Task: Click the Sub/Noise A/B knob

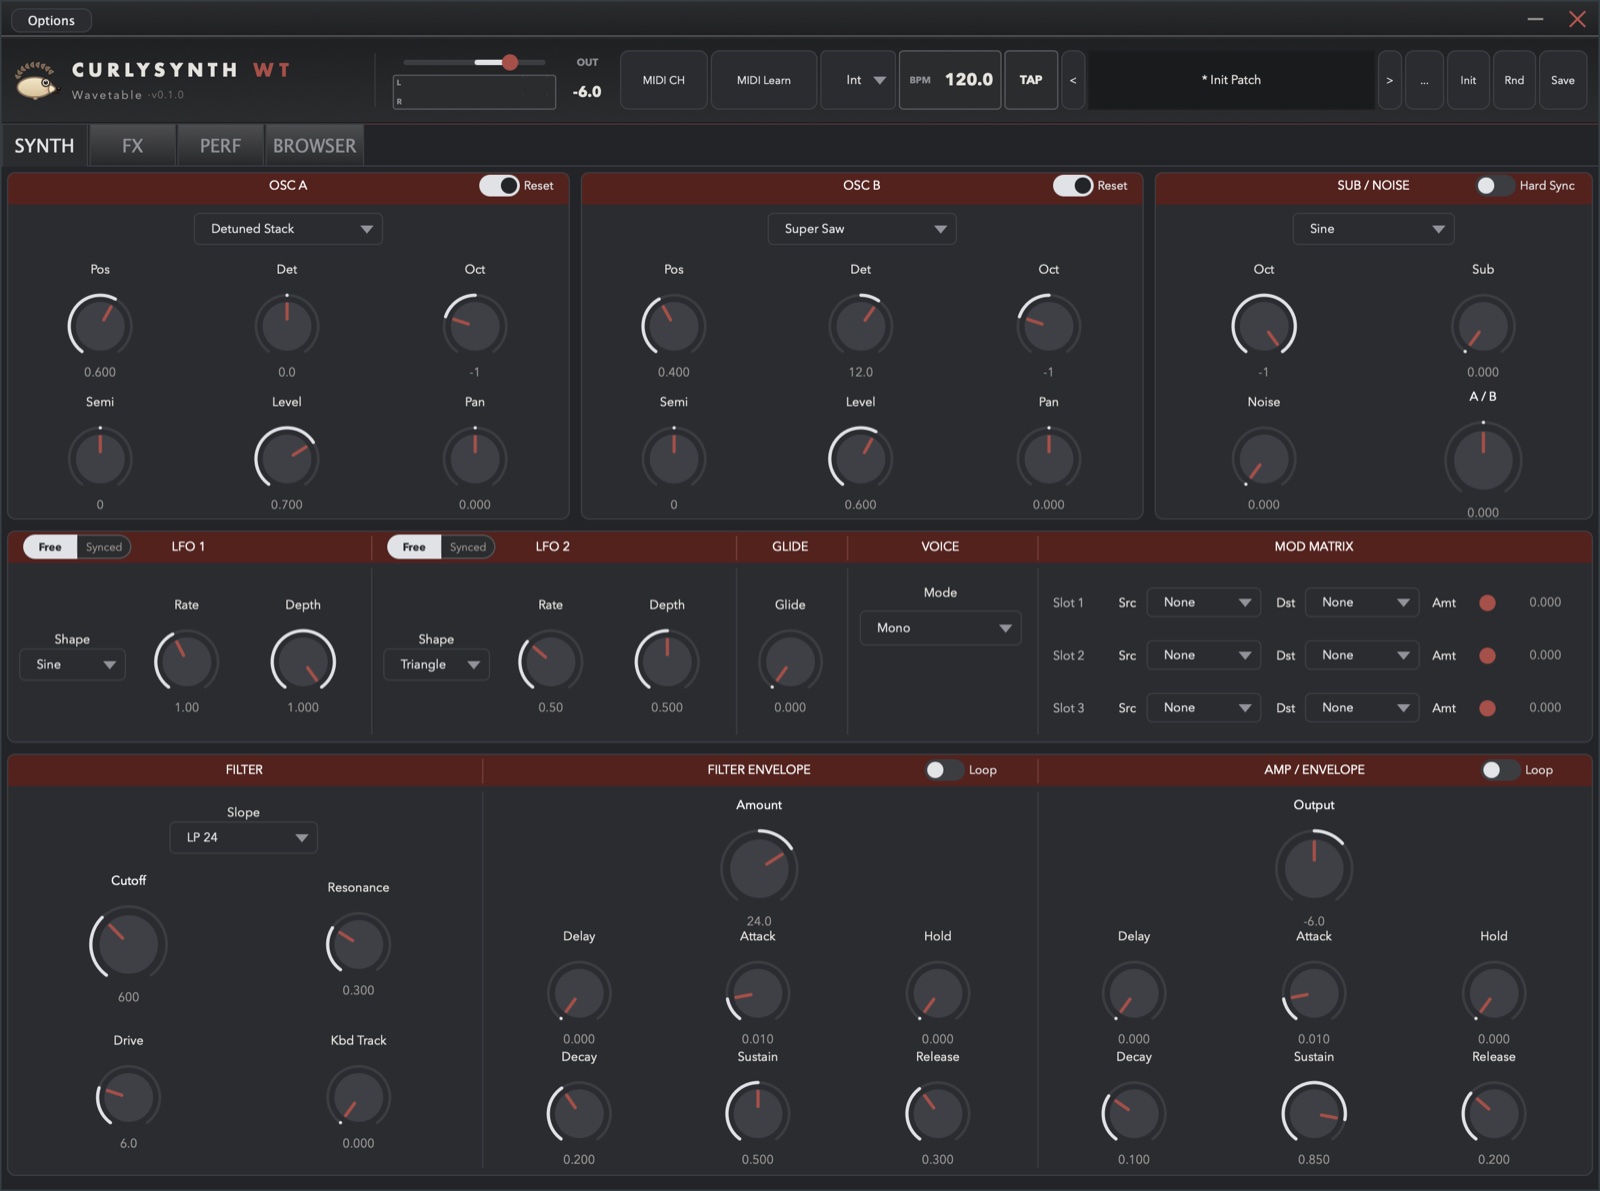Action: 1483,459
